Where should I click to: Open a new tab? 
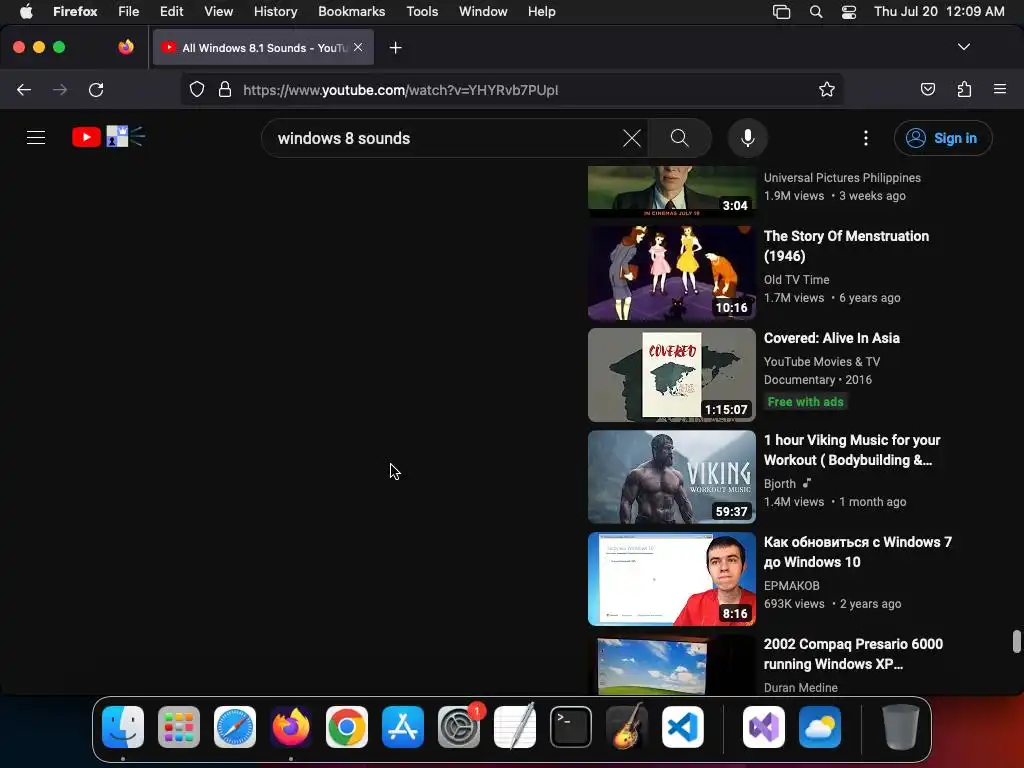pos(395,48)
